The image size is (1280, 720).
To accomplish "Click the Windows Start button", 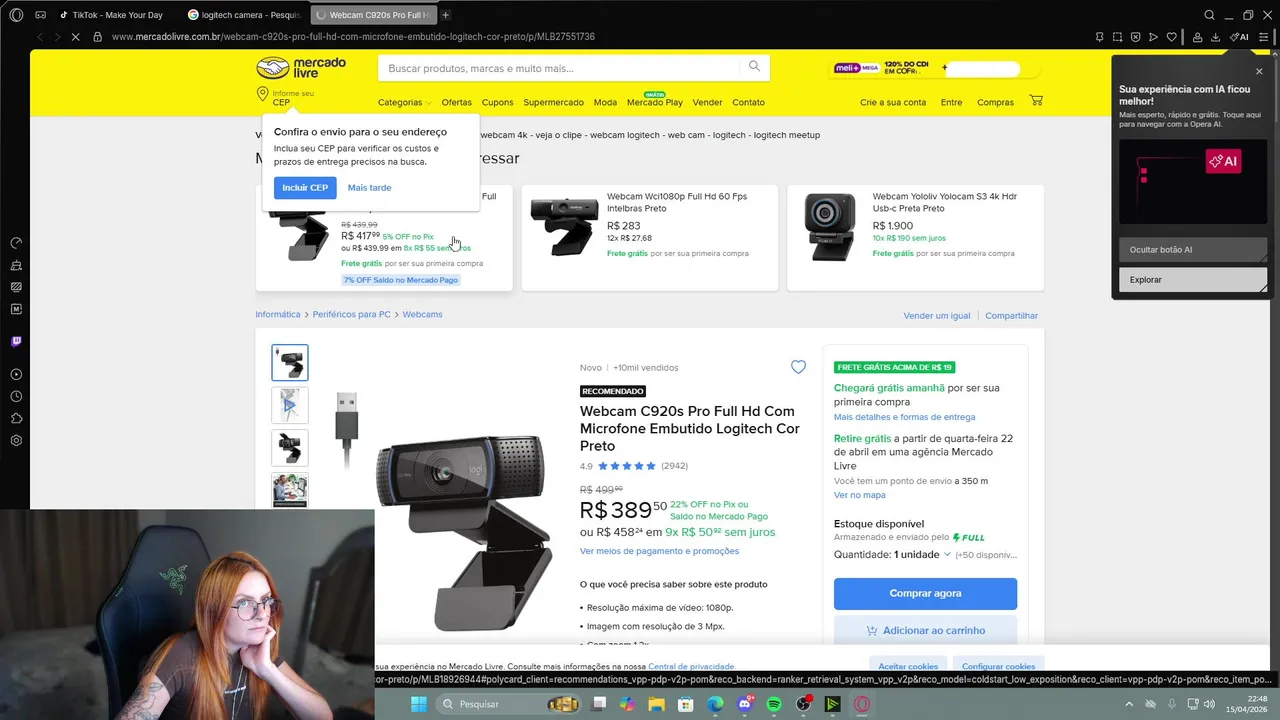I will 419,704.
